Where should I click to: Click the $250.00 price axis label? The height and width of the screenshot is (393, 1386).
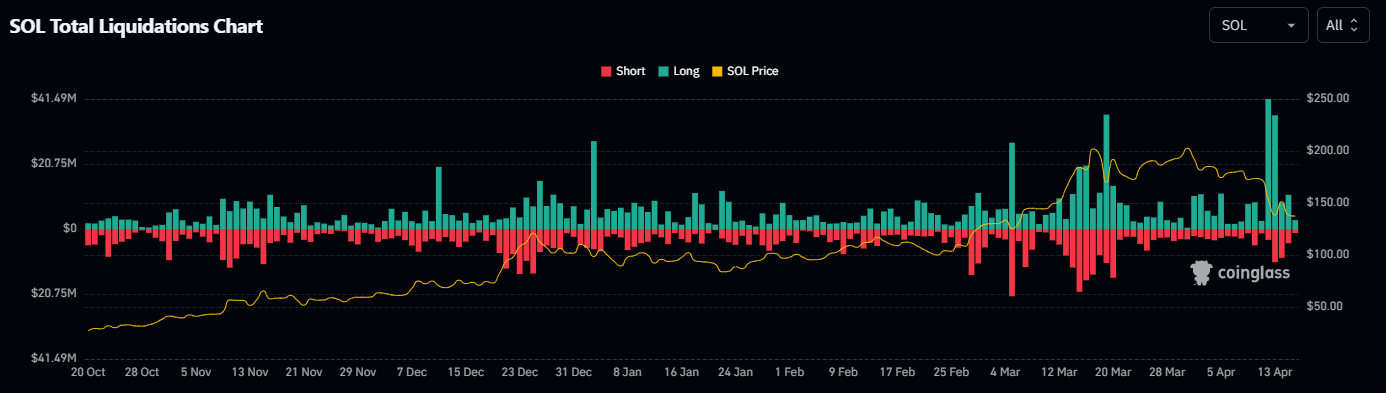click(x=1328, y=98)
